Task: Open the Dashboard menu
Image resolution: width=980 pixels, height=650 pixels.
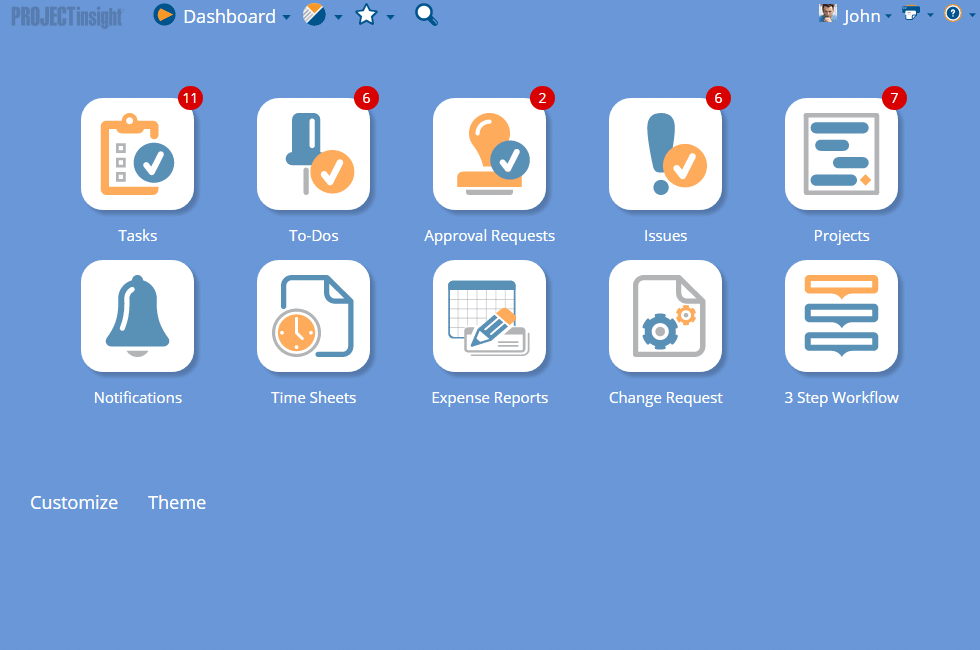Action: point(232,16)
